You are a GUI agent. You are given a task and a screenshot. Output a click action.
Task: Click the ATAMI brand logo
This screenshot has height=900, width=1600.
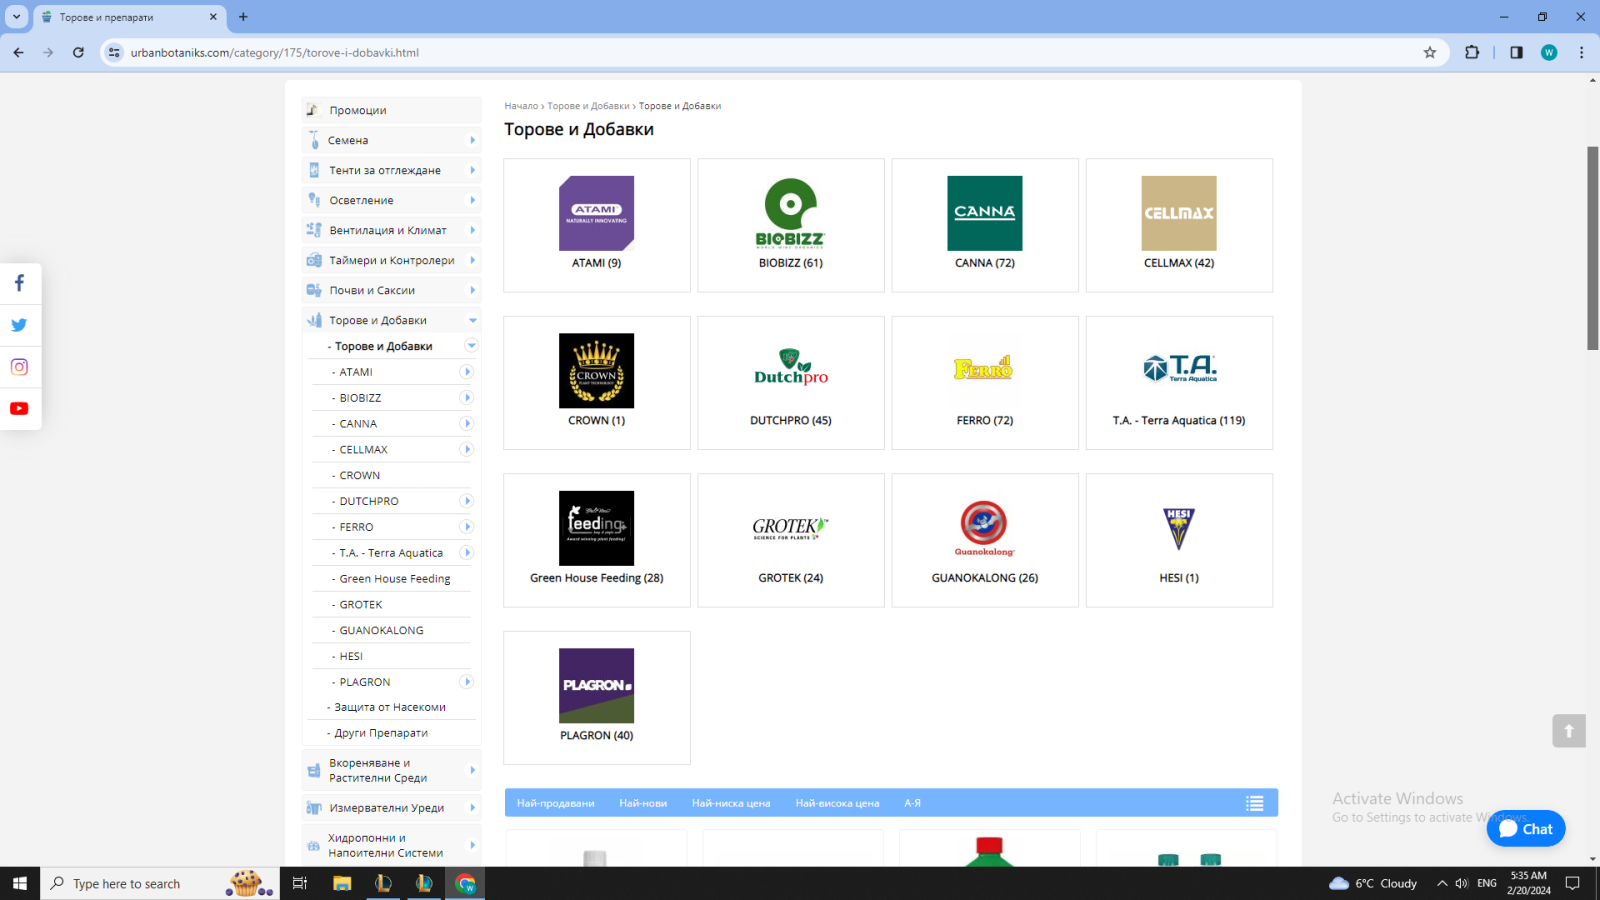tap(596, 213)
